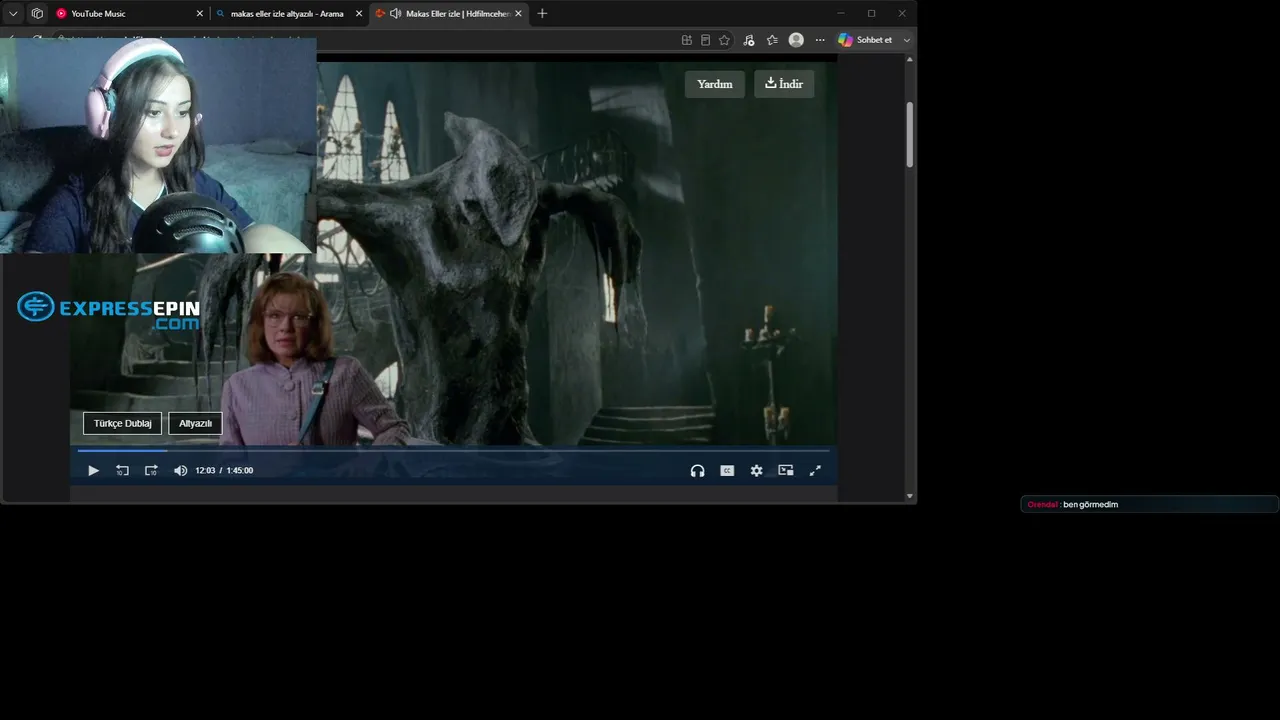1280x720 pixels.
Task: Enter fullscreen video mode
Action: (x=815, y=471)
